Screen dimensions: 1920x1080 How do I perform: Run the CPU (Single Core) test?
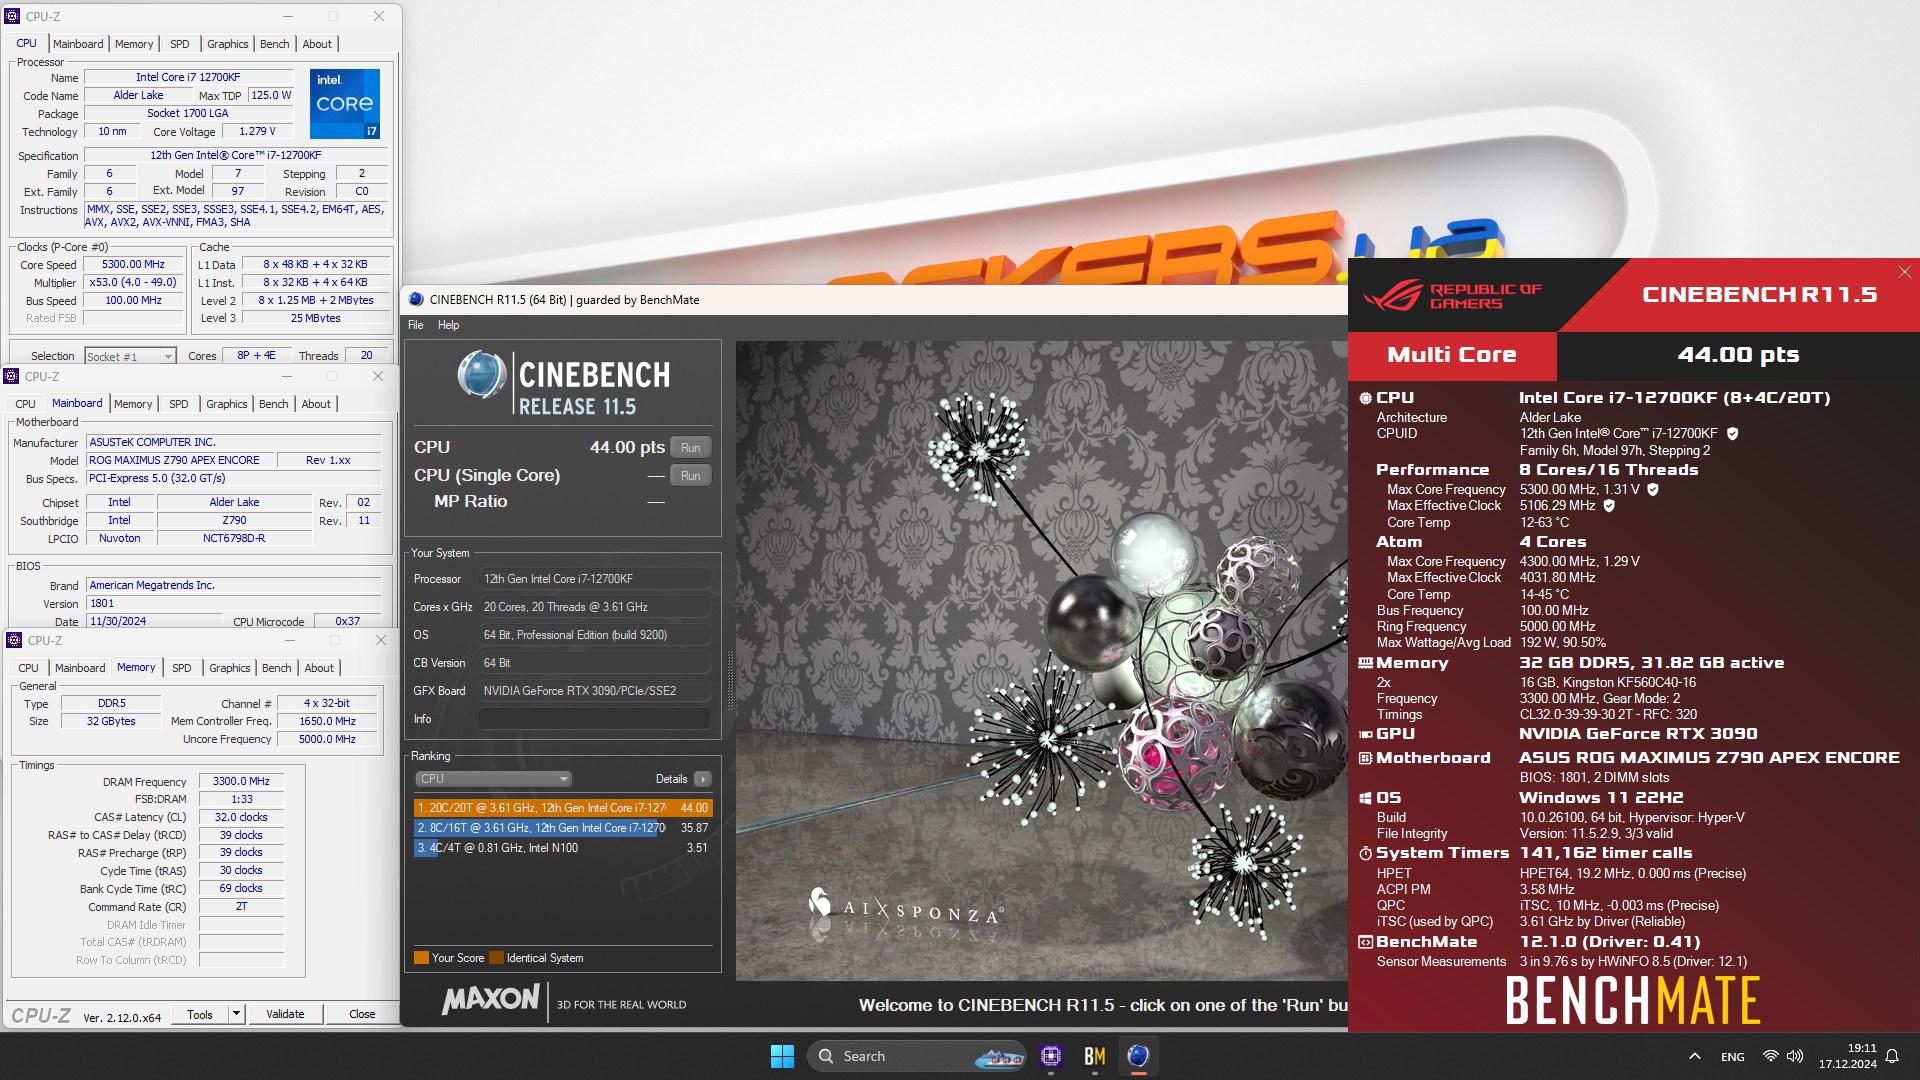click(x=690, y=476)
